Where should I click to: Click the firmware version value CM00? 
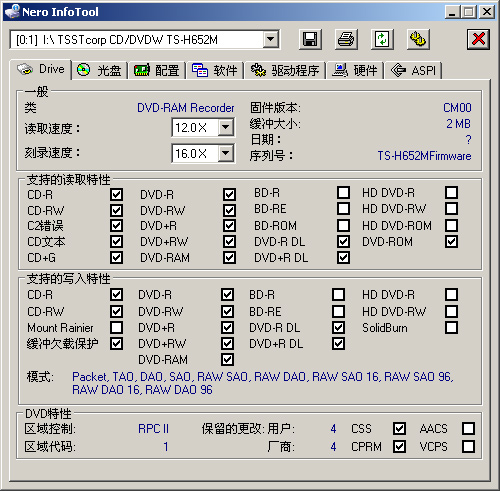point(457,108)
